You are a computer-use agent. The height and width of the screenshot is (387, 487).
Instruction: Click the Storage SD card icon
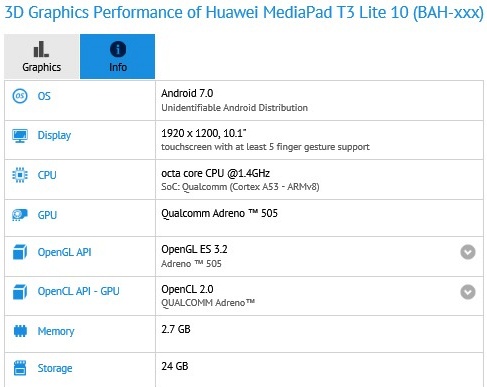[x=20, y=368]
